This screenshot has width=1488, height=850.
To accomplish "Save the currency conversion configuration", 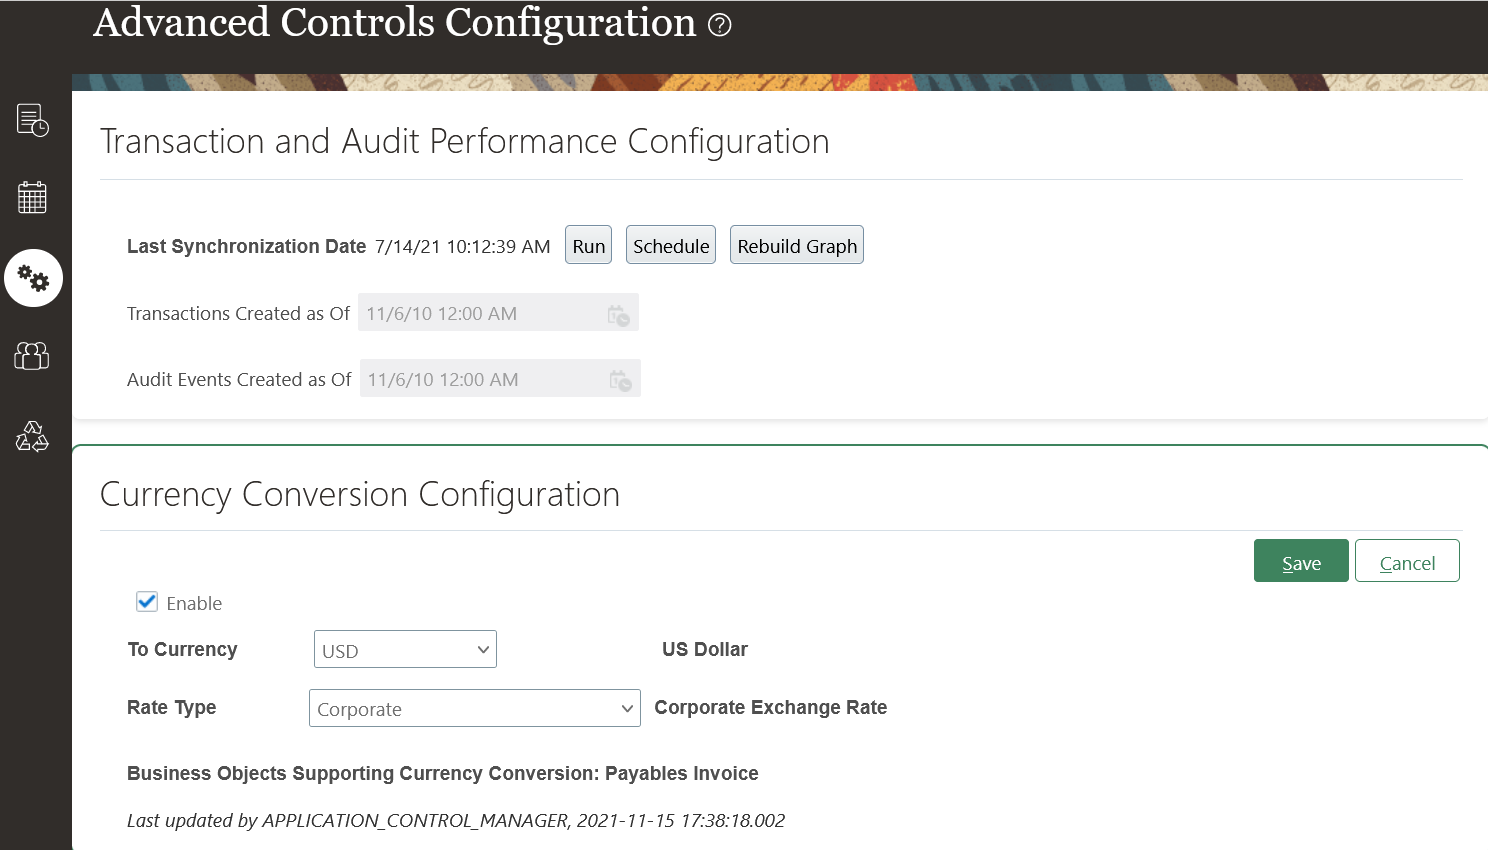I will tap(1301, 562).
